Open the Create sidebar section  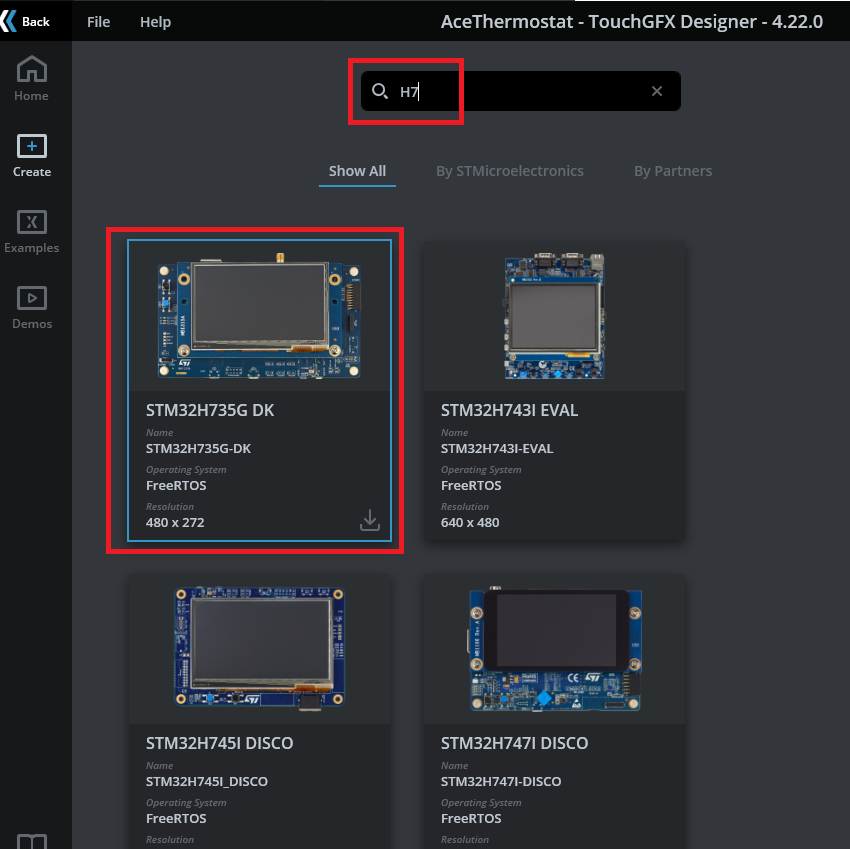(31, 156)
